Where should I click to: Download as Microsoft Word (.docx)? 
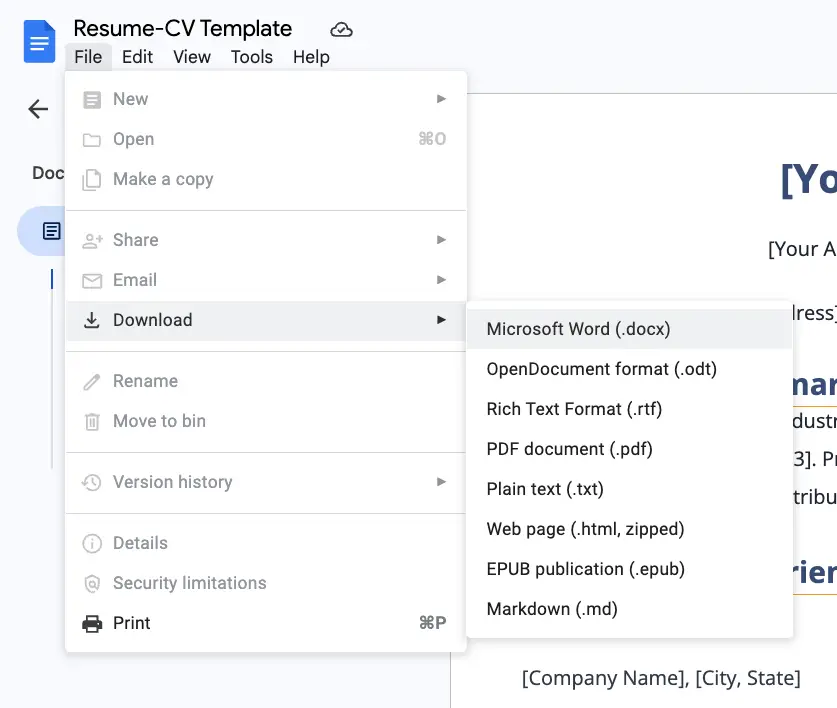tap(578, 329)
